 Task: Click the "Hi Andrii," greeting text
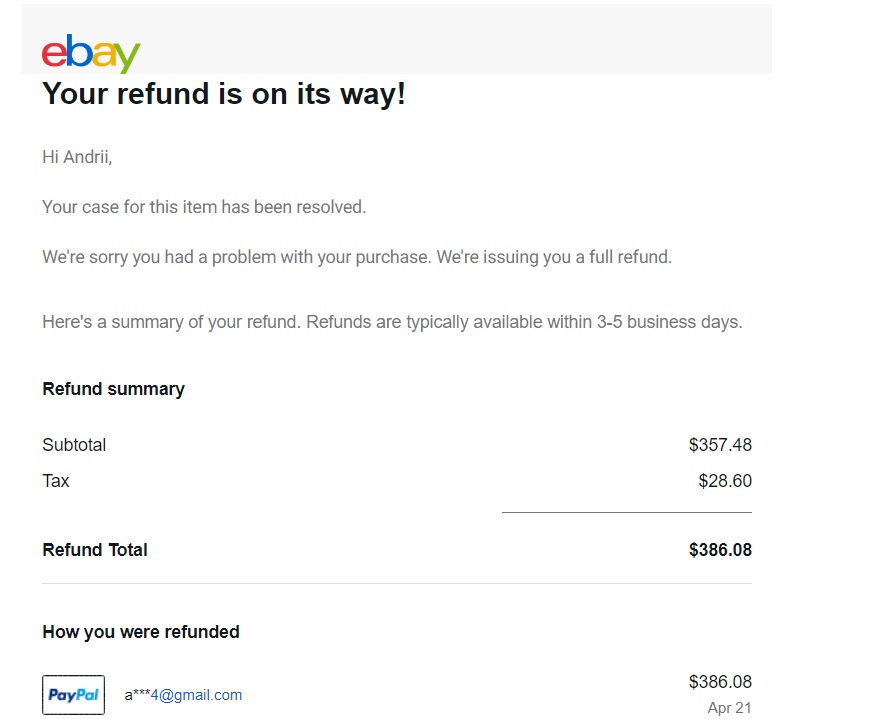[77, 157]
